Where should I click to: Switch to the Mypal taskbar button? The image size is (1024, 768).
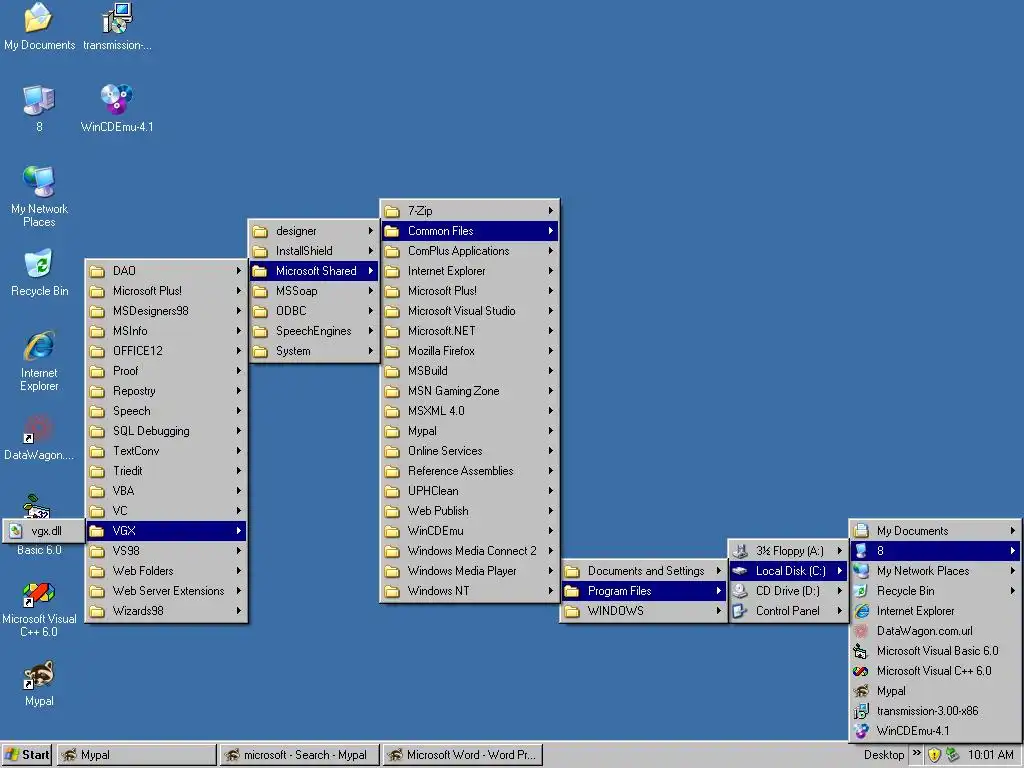click(x=136, y=755)
